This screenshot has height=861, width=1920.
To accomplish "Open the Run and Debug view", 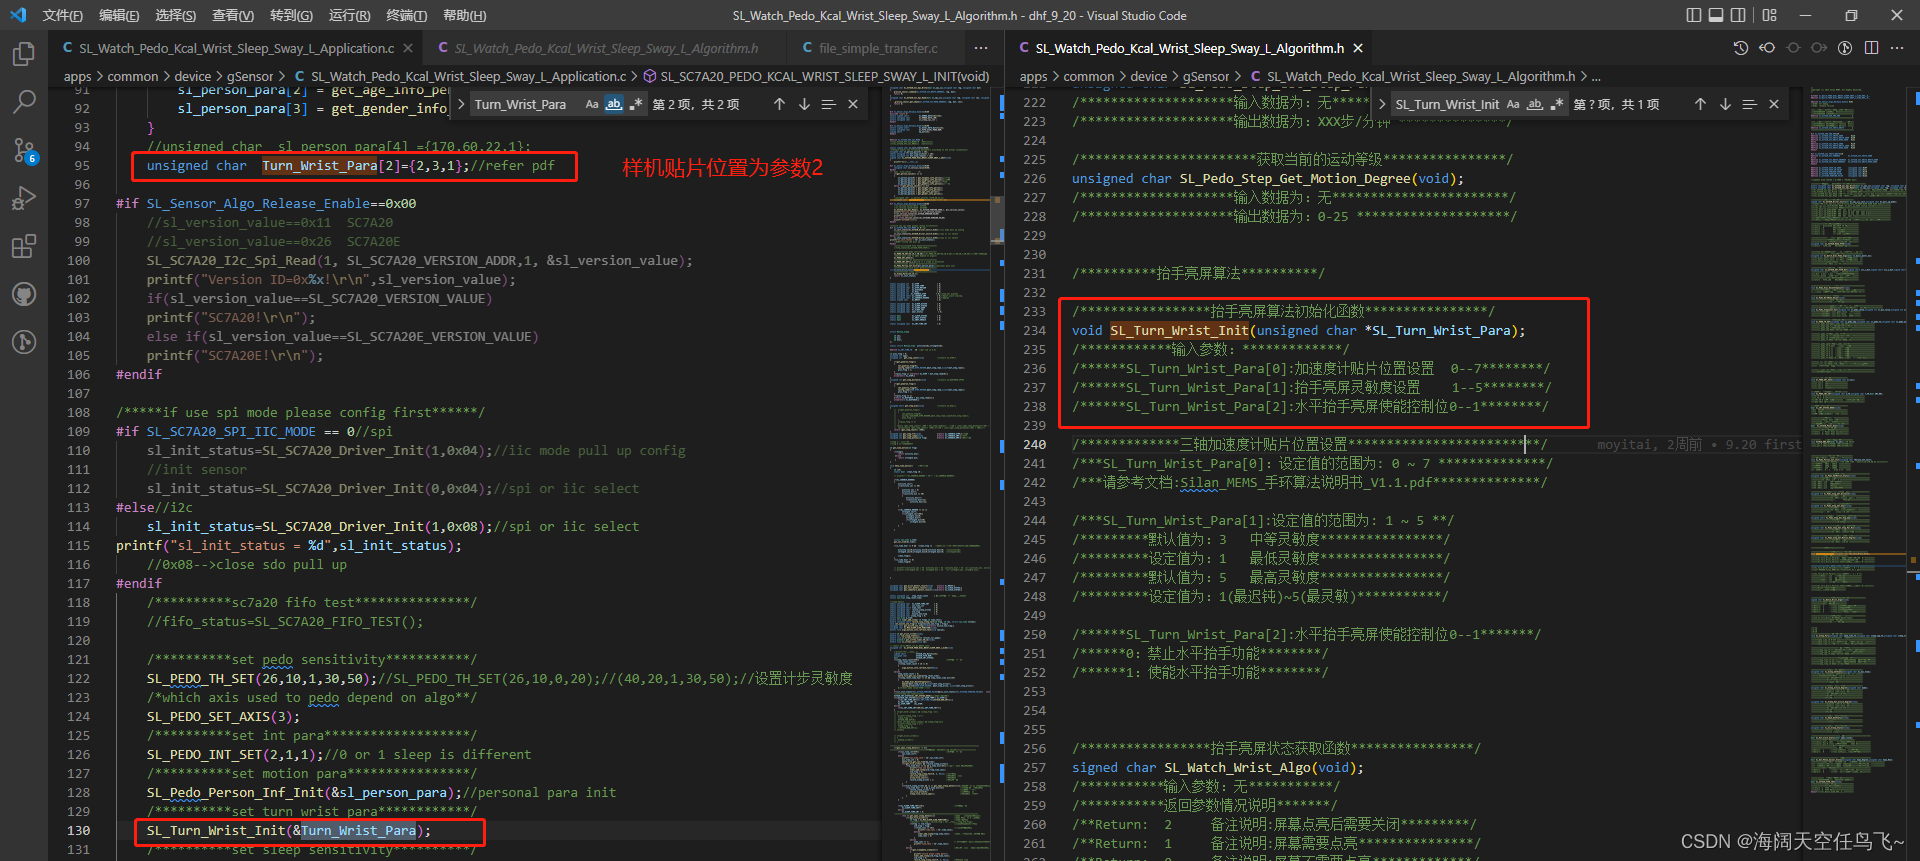I will click(x=24, y=198).
